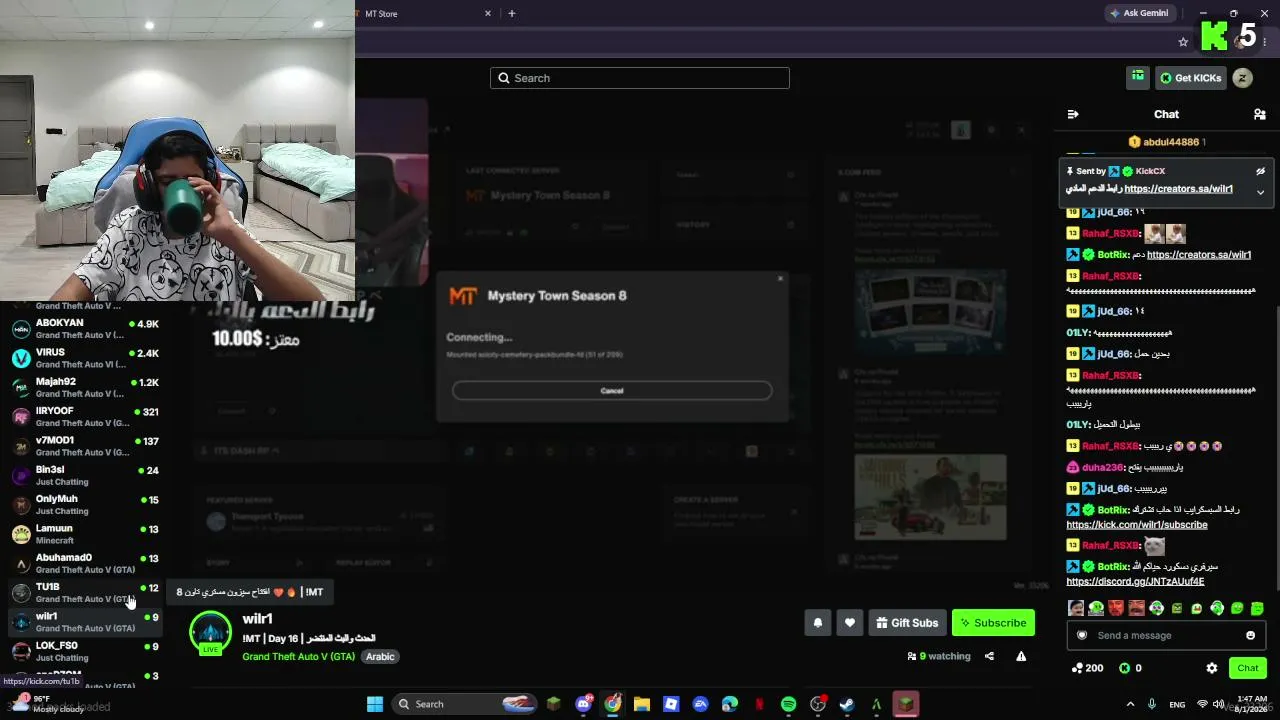Send the message with the green Chat button

(x=1248, y=668)
